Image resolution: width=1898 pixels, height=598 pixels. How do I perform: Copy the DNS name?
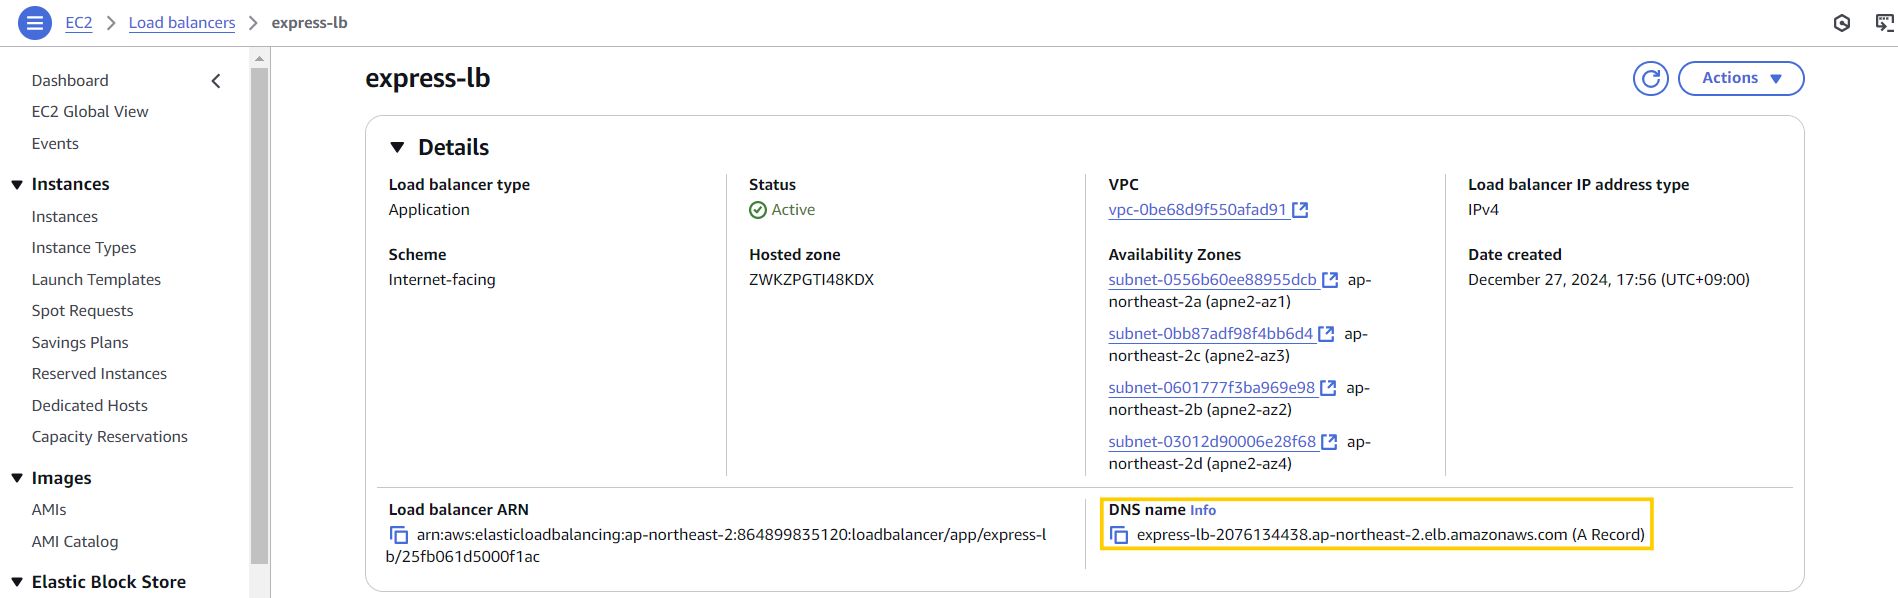click(1119, 535)
